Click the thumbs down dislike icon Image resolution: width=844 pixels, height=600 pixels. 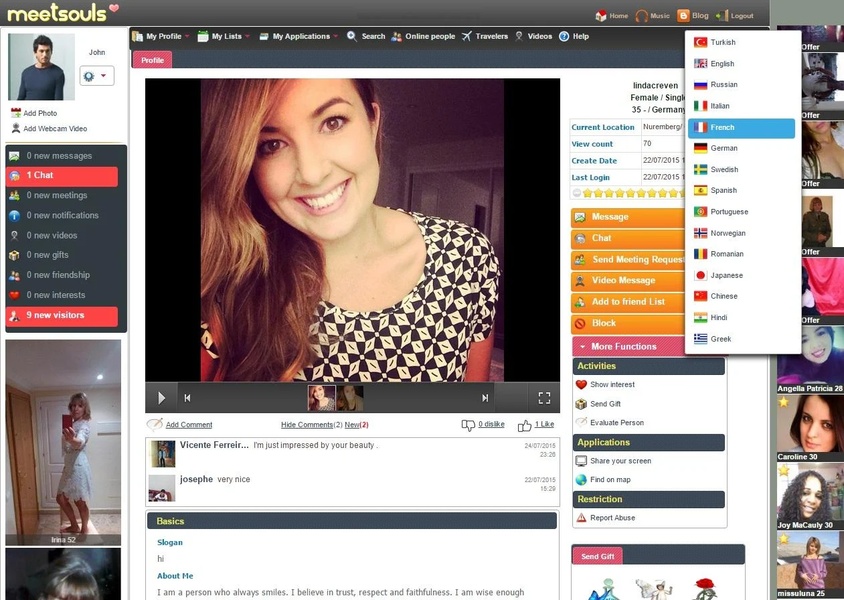(x=468, y=425)
